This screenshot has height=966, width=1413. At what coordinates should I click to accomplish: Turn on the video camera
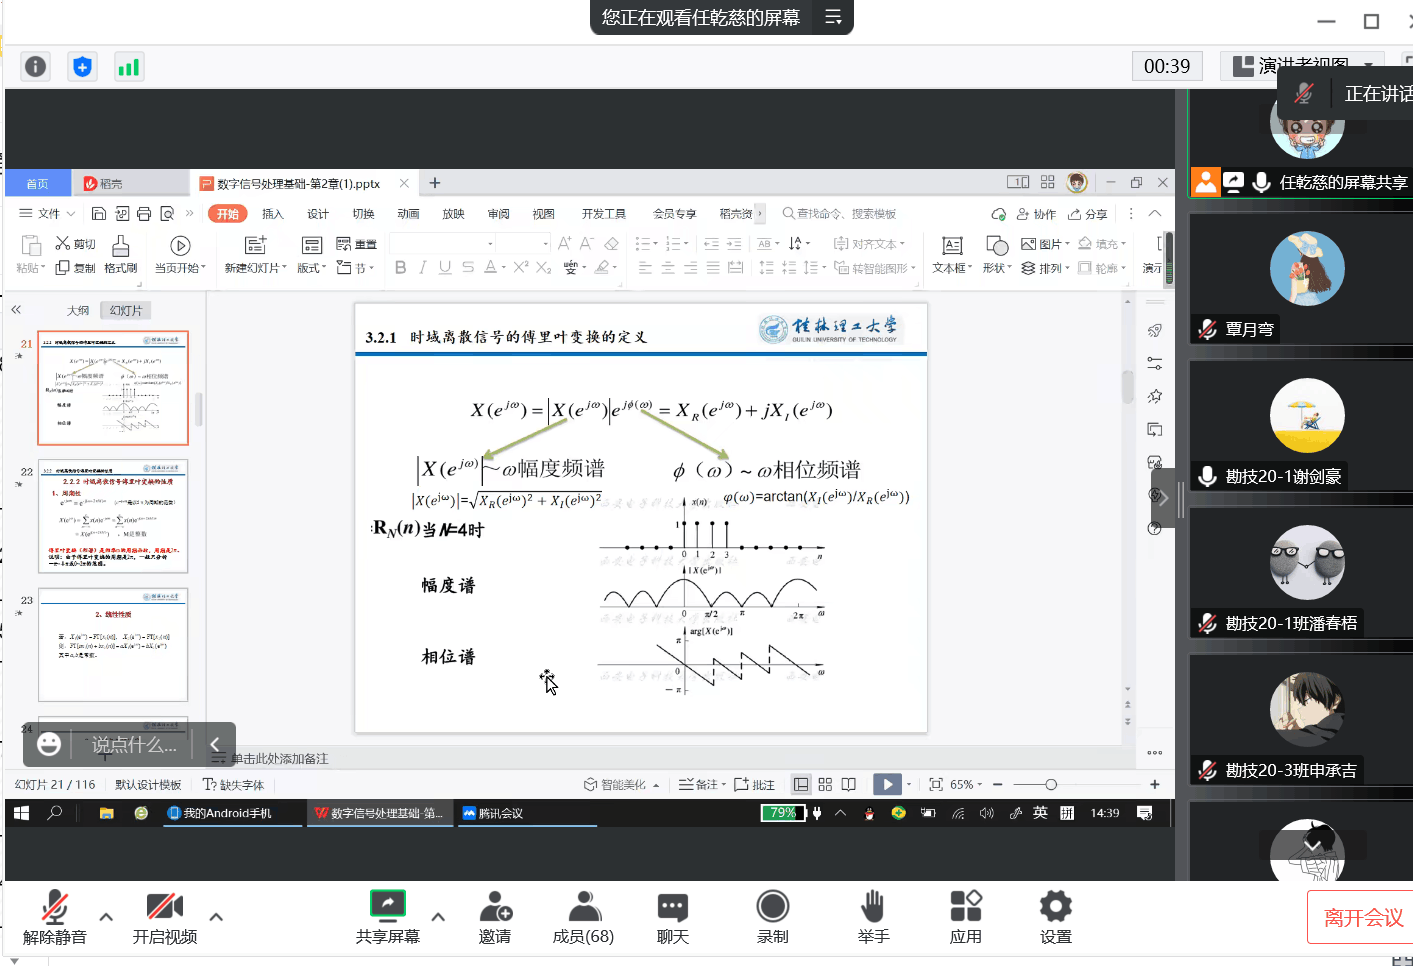(164, 906)
